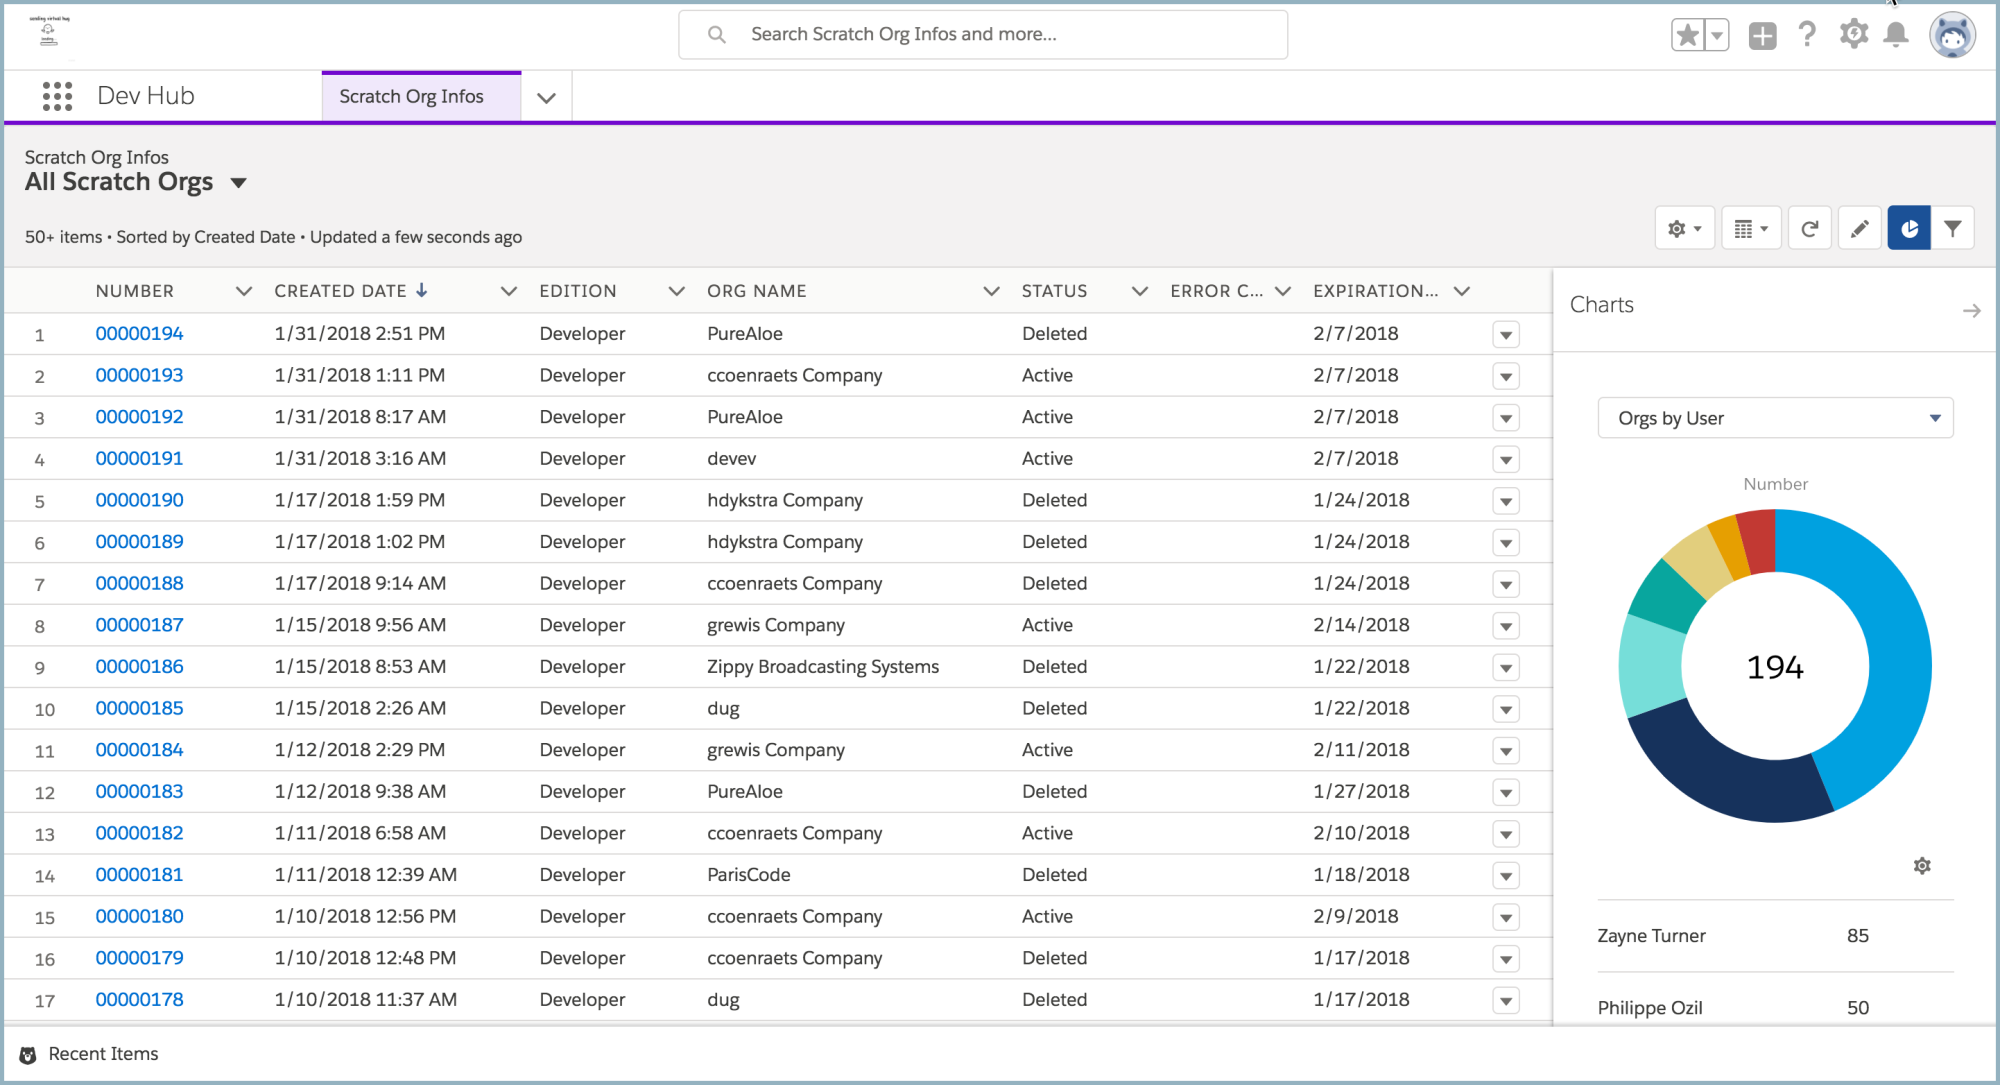Open the global create plus icon
Viewport: 2000px width, 1085px height.
point(1763,35)
